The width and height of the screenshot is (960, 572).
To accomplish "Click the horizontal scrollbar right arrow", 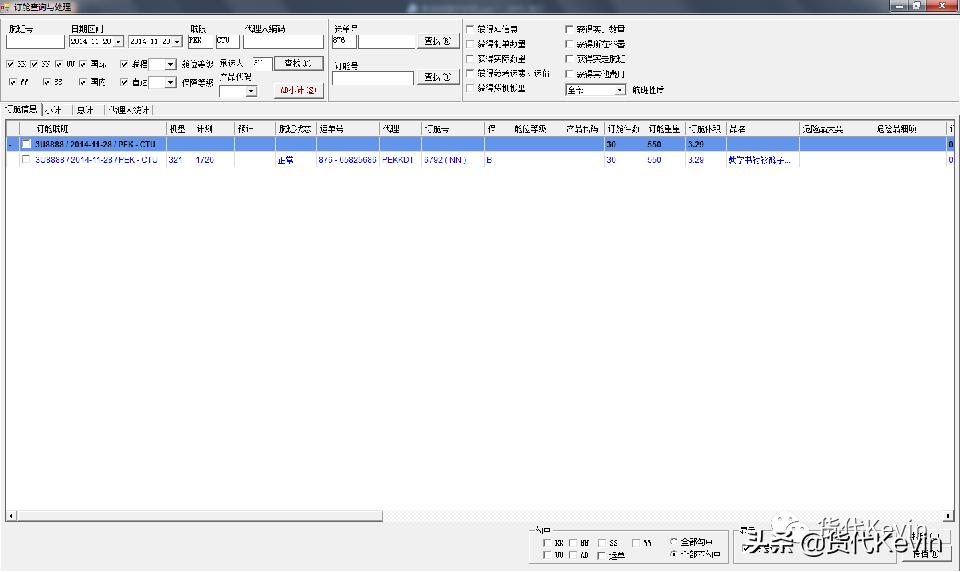I will tap(948, 516).
